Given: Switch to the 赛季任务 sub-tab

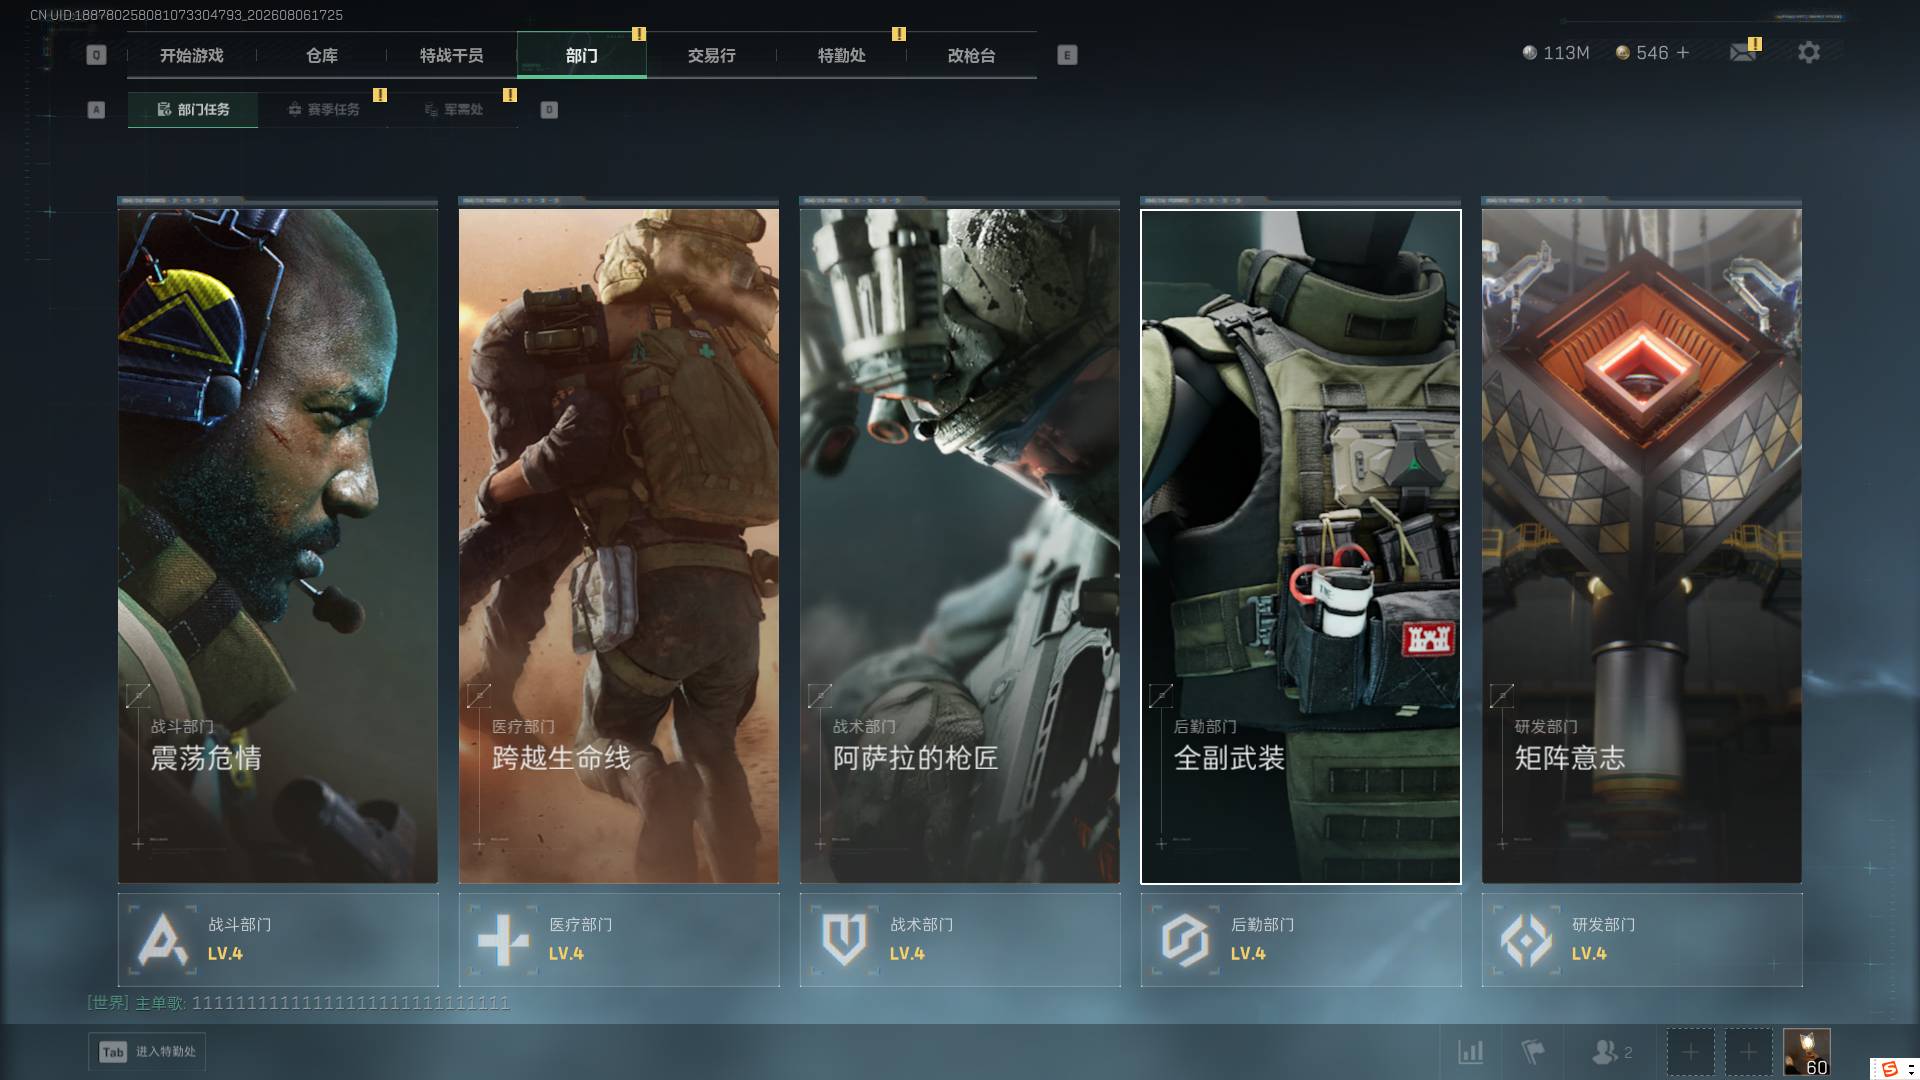Looking at the screenshot, I should click(x=323, y=110).
